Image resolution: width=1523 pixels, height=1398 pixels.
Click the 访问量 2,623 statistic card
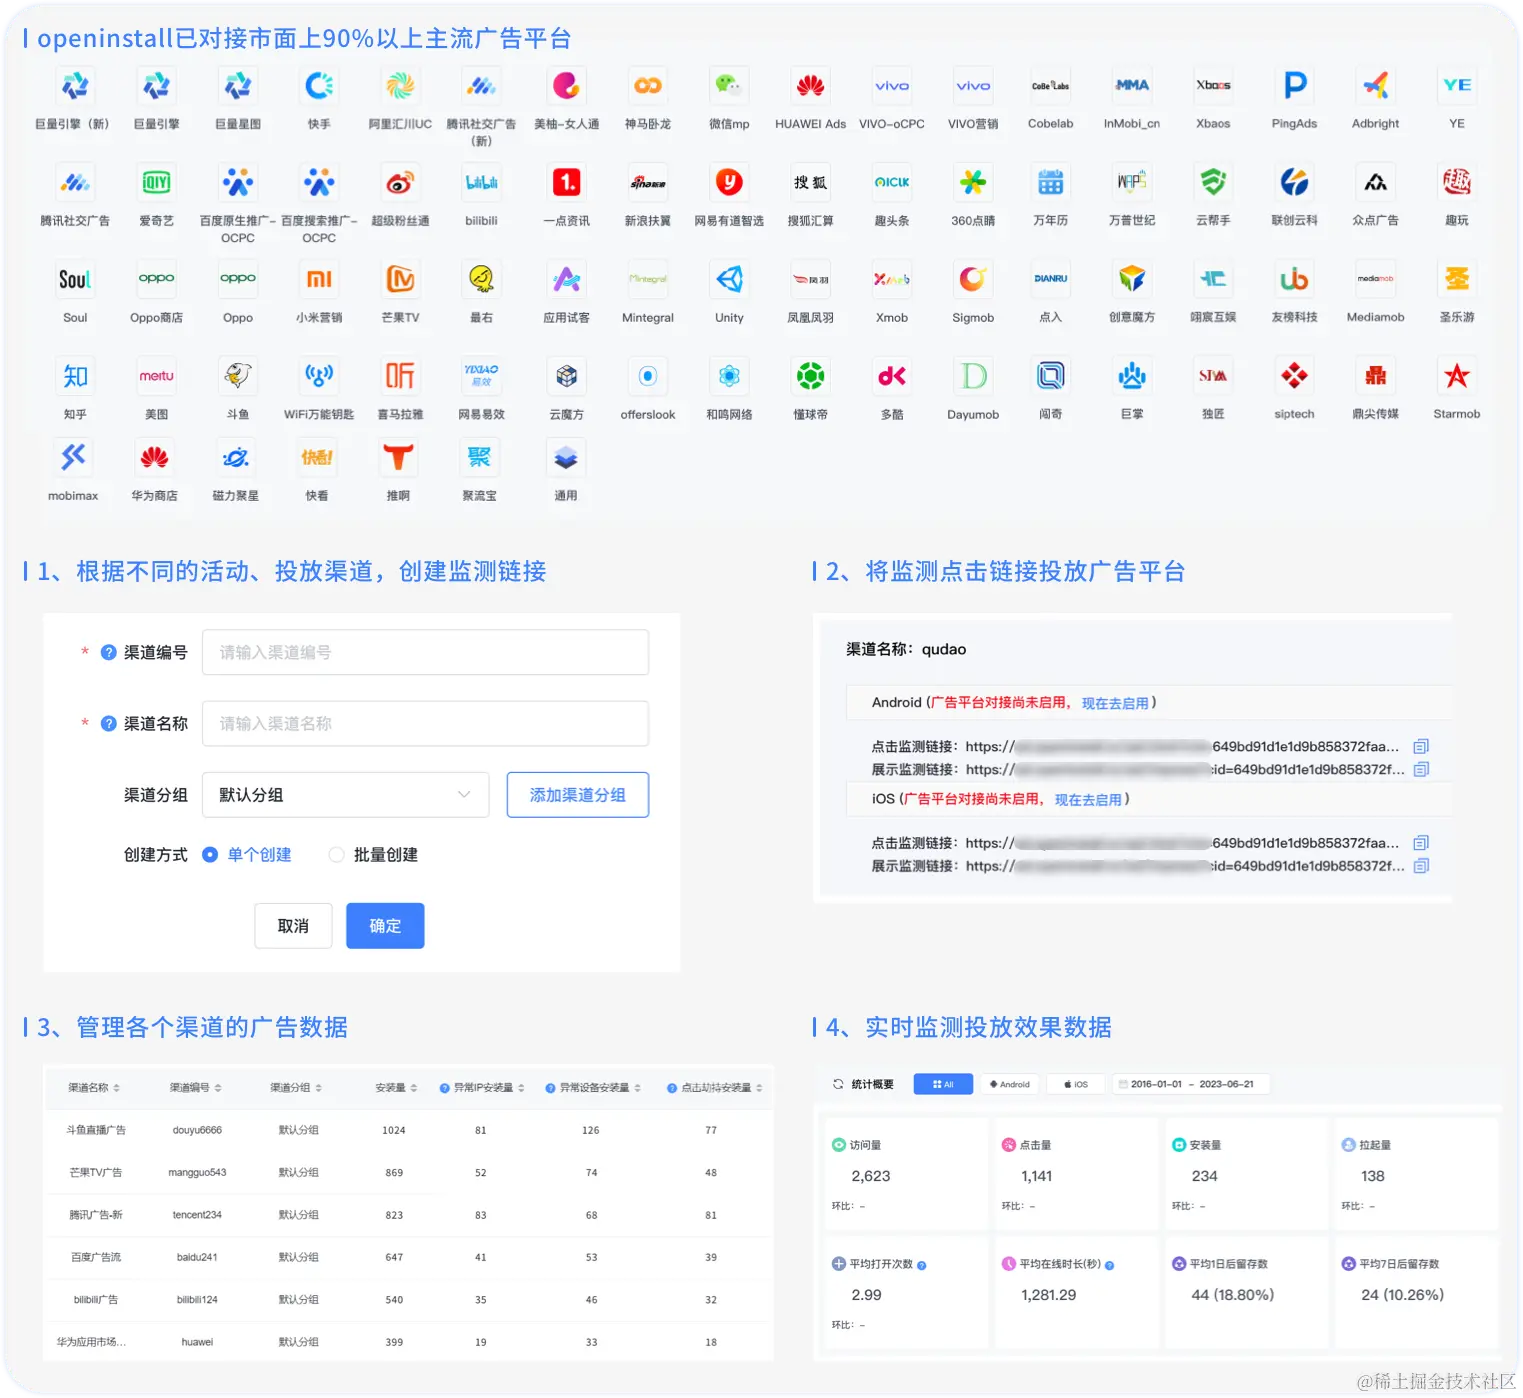[905, 1175]
